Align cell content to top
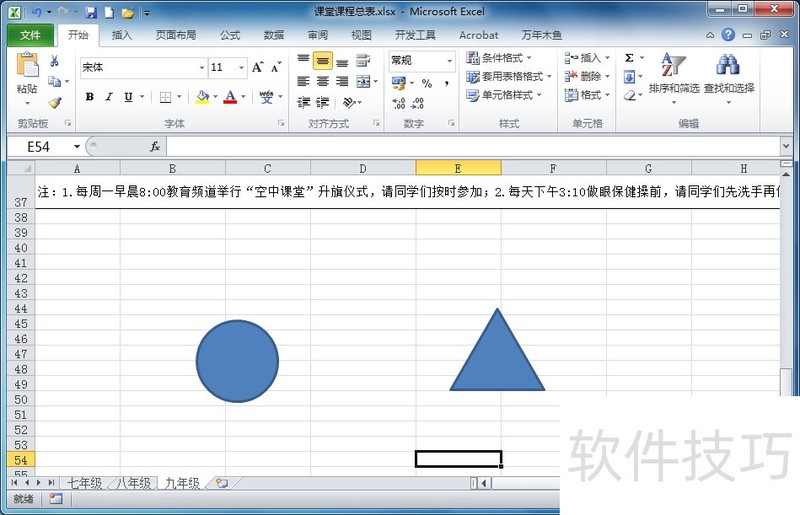The width and height of the screenshot is (800, 515). (304, 60)
